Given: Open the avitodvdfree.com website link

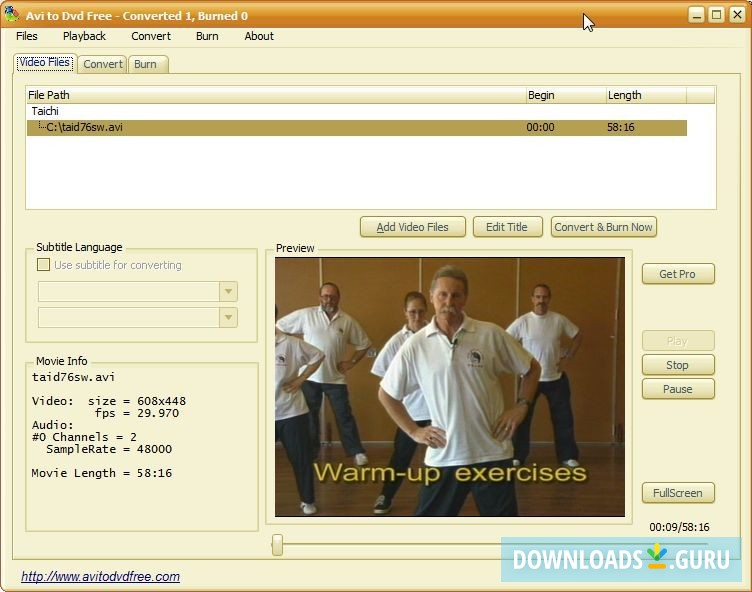Looking at the screenshot, I should pyautogui.click(x=100, y=576).
